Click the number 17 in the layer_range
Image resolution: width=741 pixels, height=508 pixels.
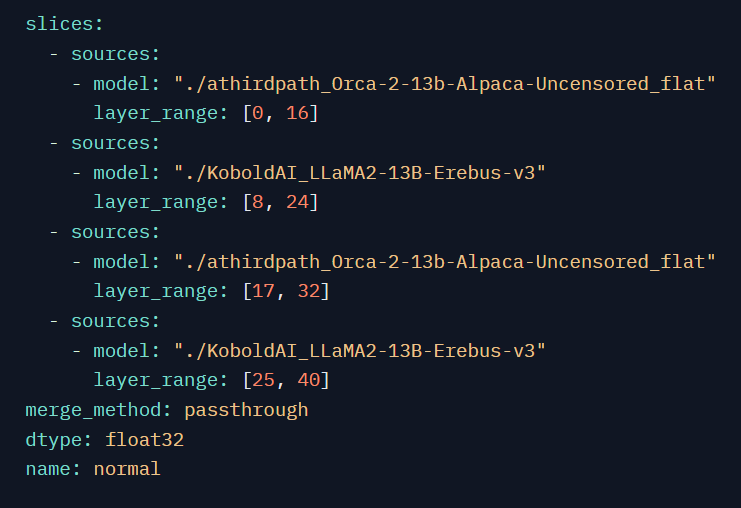click(263, 291)
